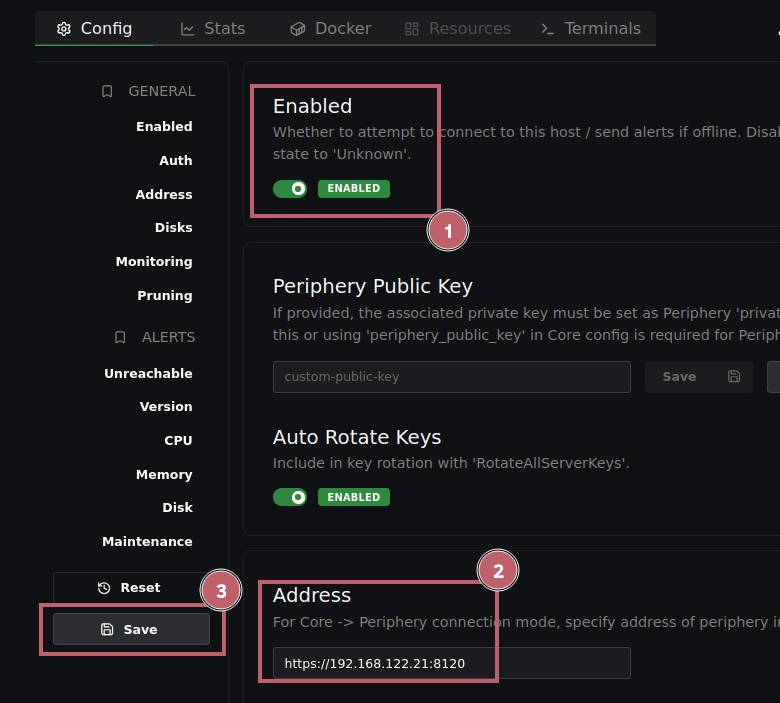
Task: Click the custom-public-key input field
Action: [x=451, y=377]
